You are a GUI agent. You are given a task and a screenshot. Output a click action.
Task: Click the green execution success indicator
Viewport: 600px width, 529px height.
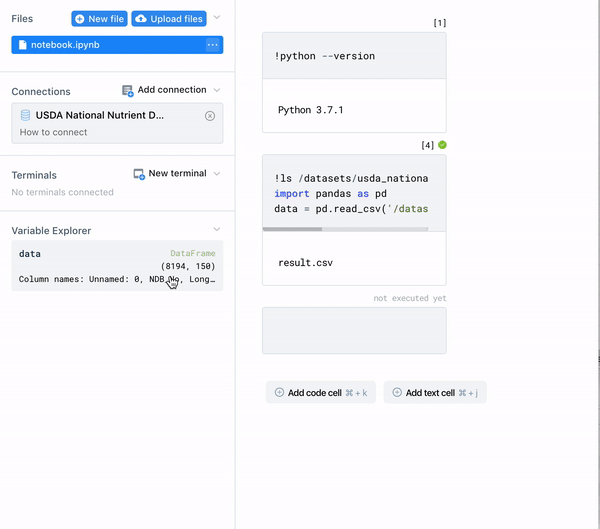442,145
